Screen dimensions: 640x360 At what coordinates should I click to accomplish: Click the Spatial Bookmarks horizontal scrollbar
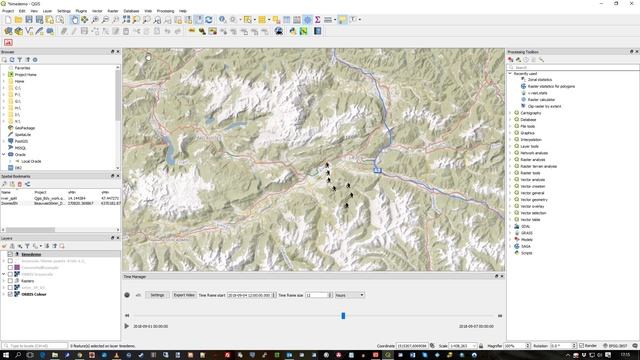click(x=30, y=230)
